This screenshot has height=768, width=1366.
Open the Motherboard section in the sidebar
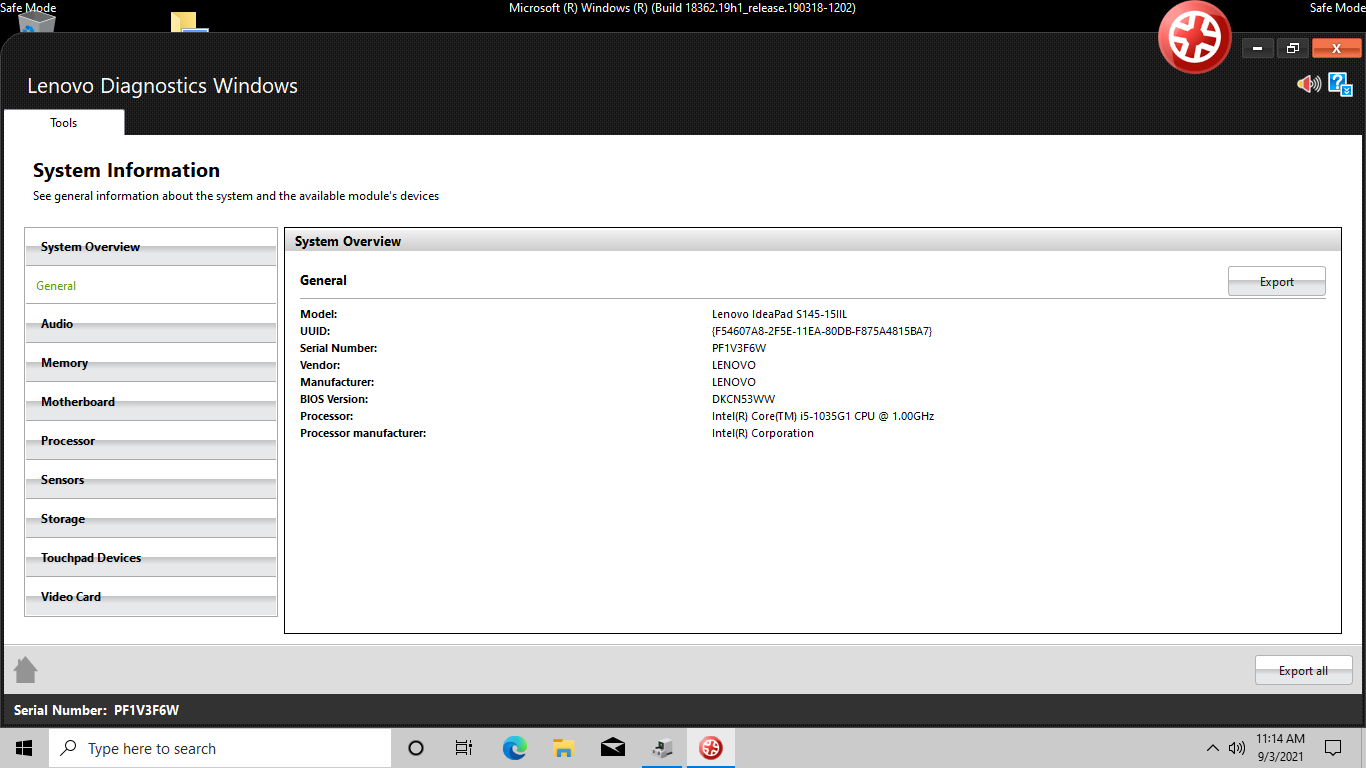[151, 402]
